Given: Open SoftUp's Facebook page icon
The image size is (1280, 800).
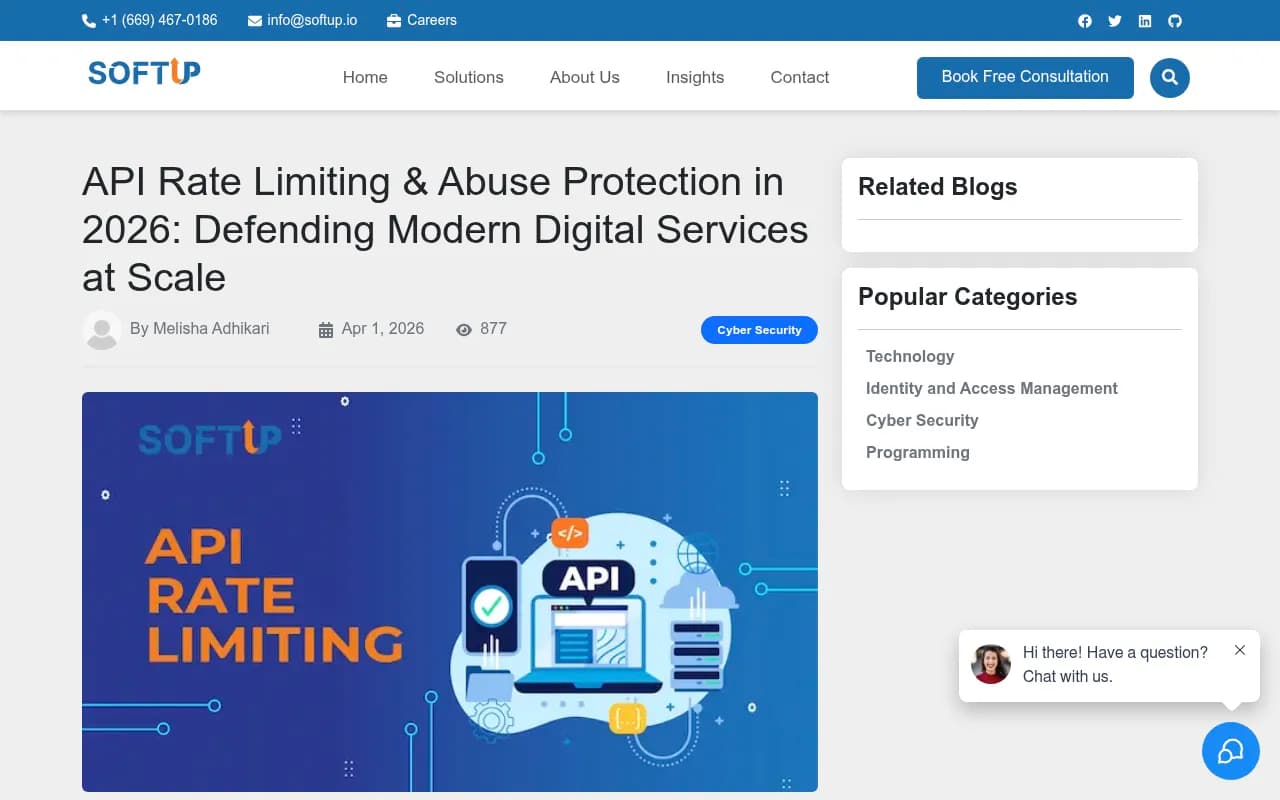Looking at the screenshot, I should pyautogui.click(x=1084, y=20).
